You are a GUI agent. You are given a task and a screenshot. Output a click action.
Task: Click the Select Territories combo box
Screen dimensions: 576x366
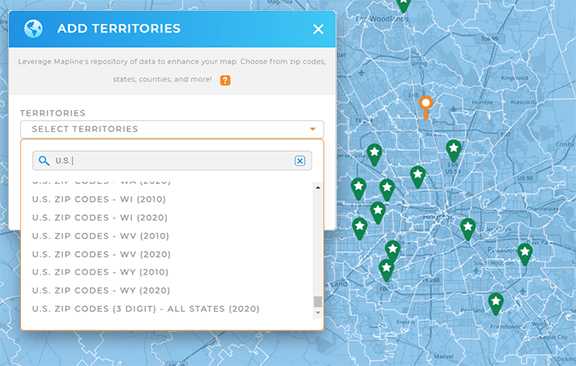(172, 129)
